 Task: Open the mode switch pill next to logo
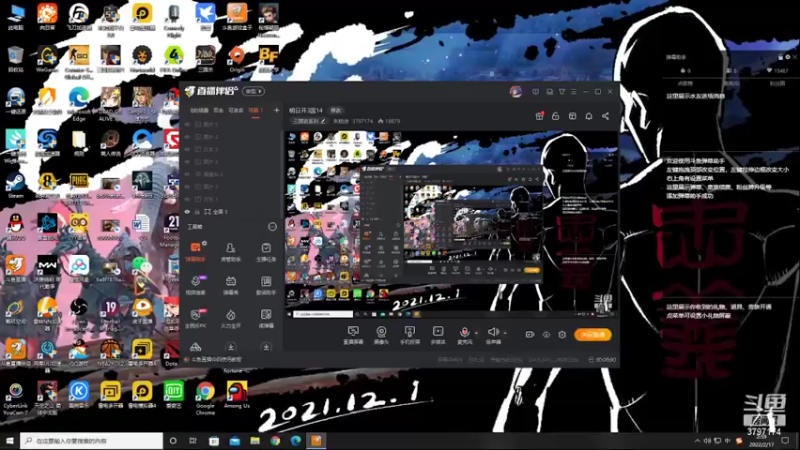[254, 91]
